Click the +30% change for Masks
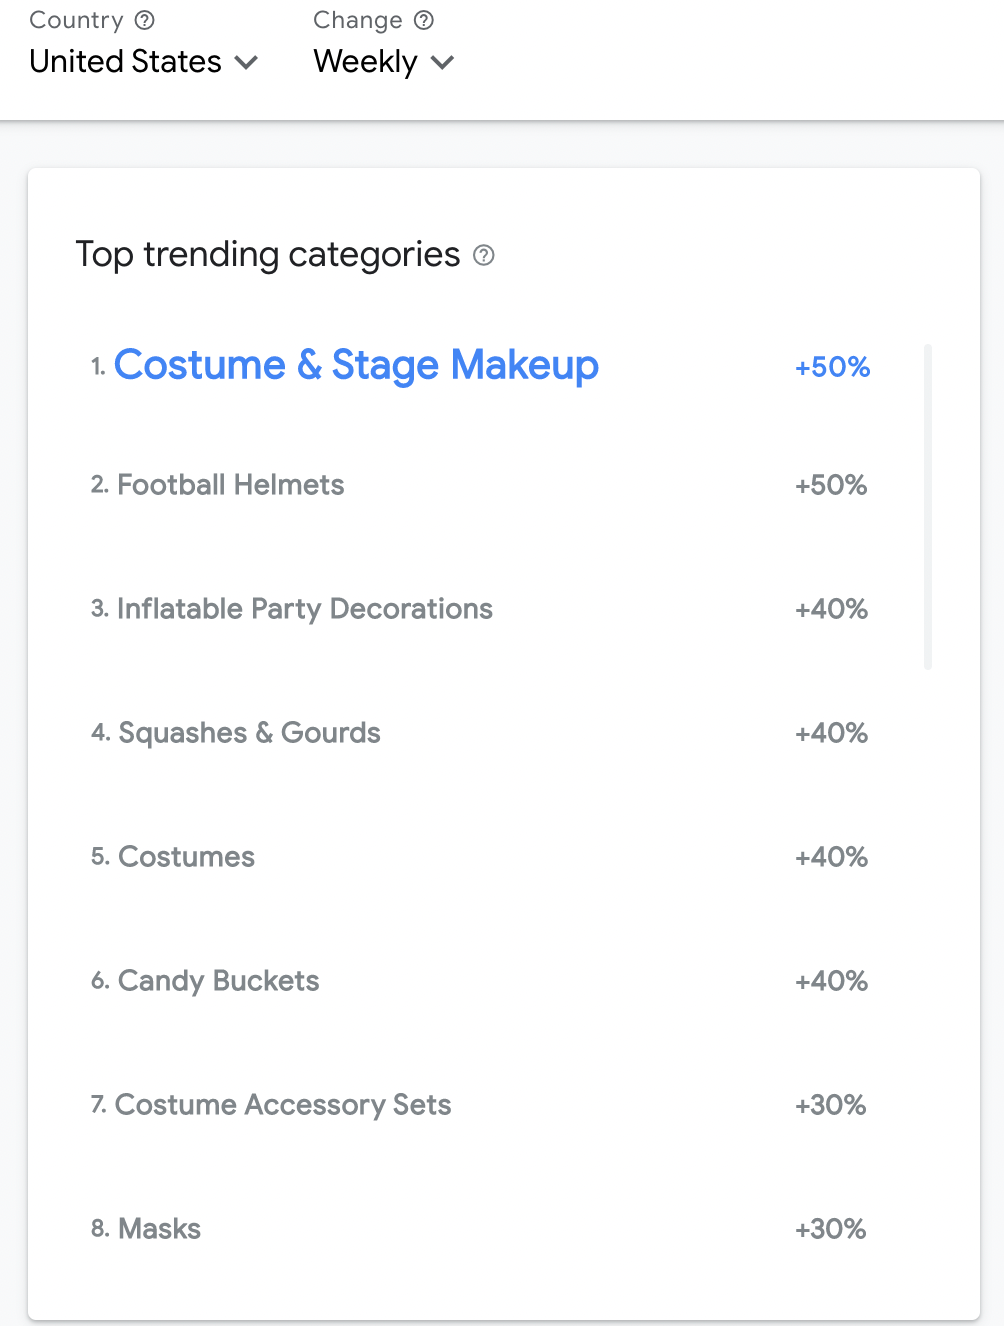Screen dimensions: 1004x1326 [x=830, y=1229]
